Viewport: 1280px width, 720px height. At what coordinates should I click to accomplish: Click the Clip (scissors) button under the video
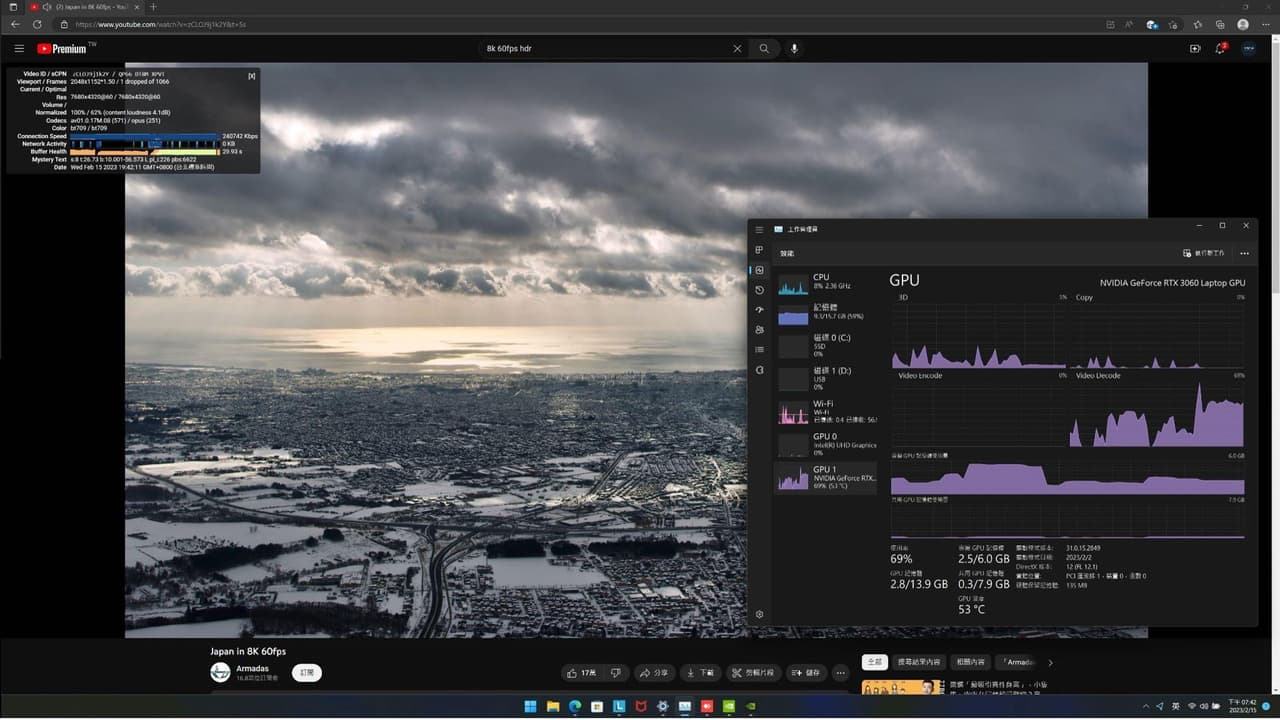pos(753,673)
